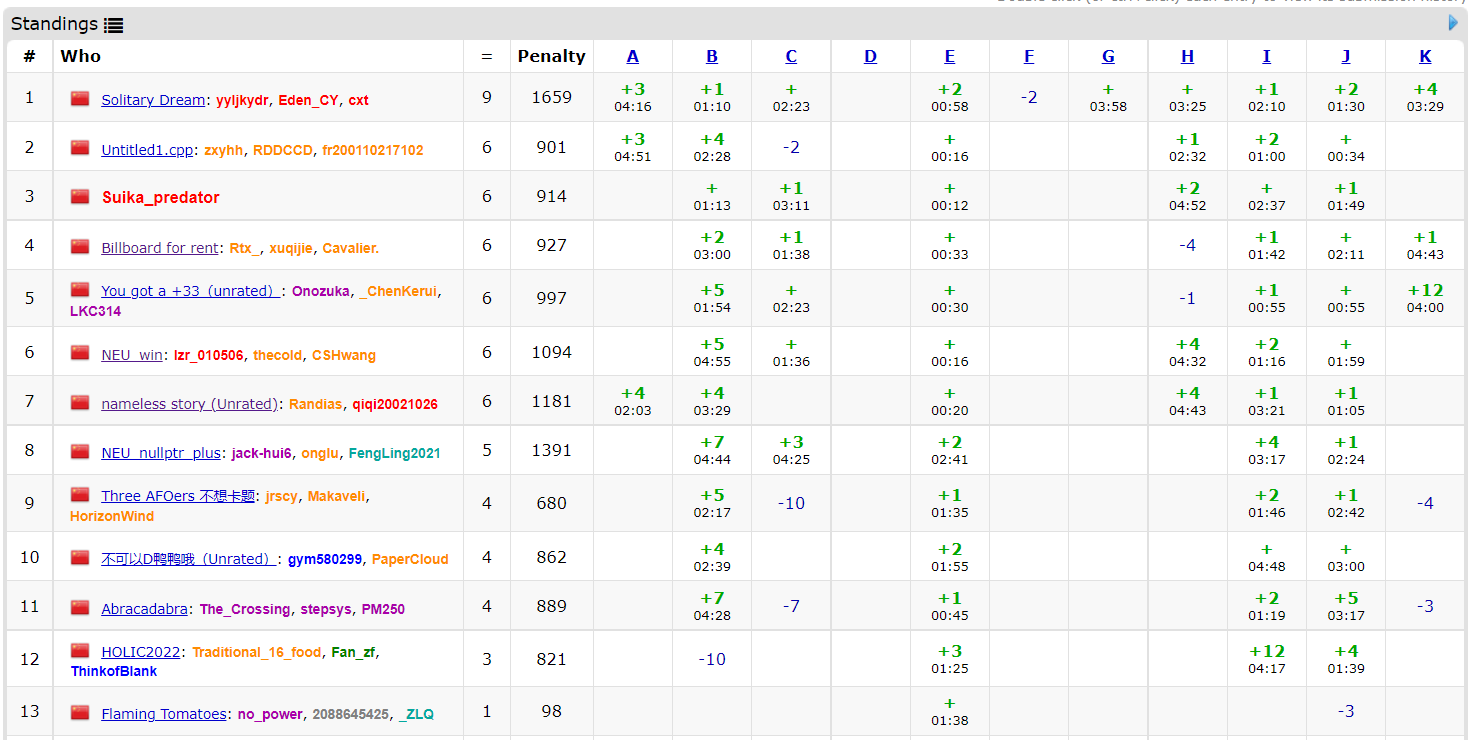Click the blue arrow at top right
This screenshot has width=1472, height=740.
1453,23
